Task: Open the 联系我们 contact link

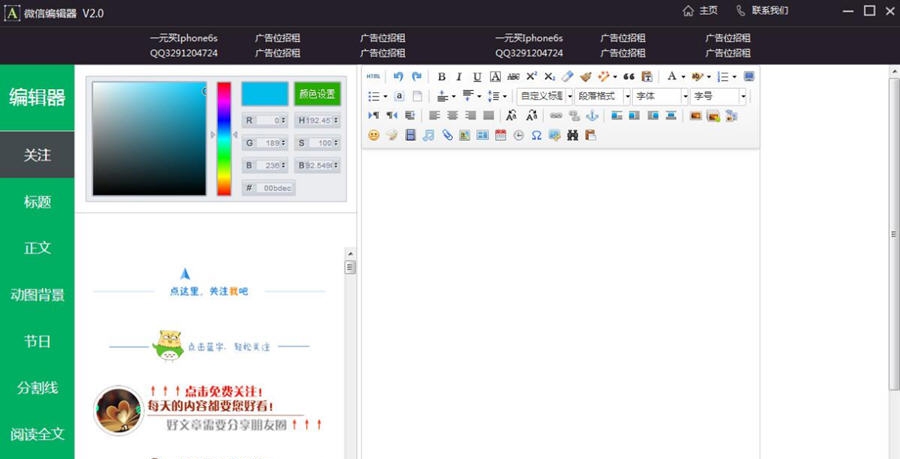Action: (762, 10)
